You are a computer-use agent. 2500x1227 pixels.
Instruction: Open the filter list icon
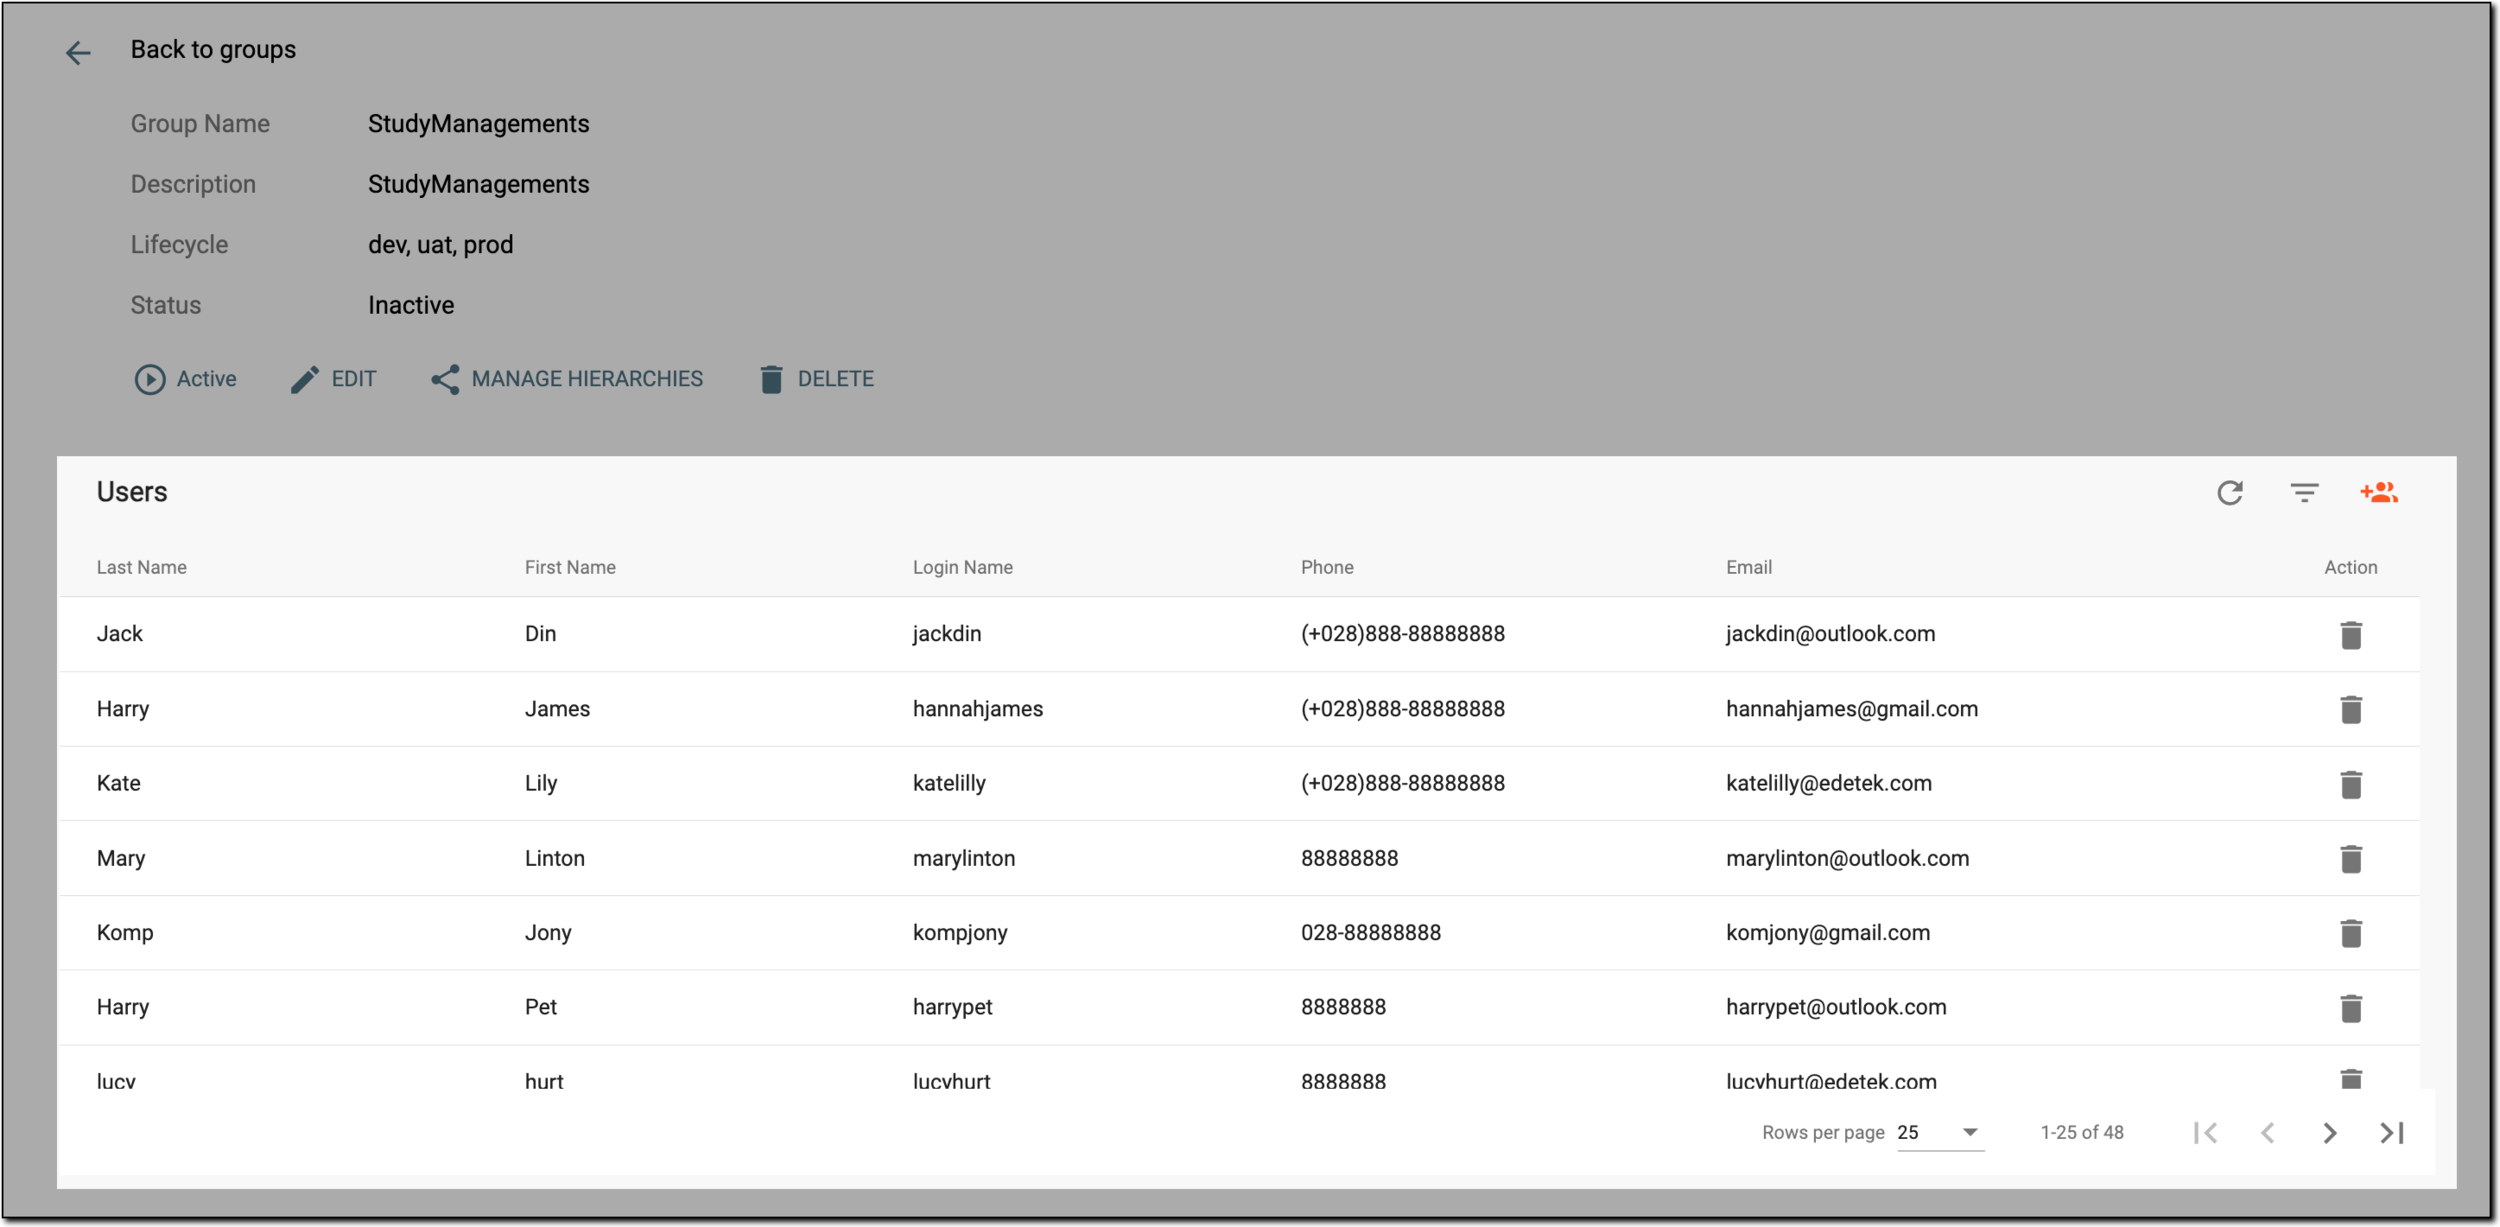click(2304, 493)
